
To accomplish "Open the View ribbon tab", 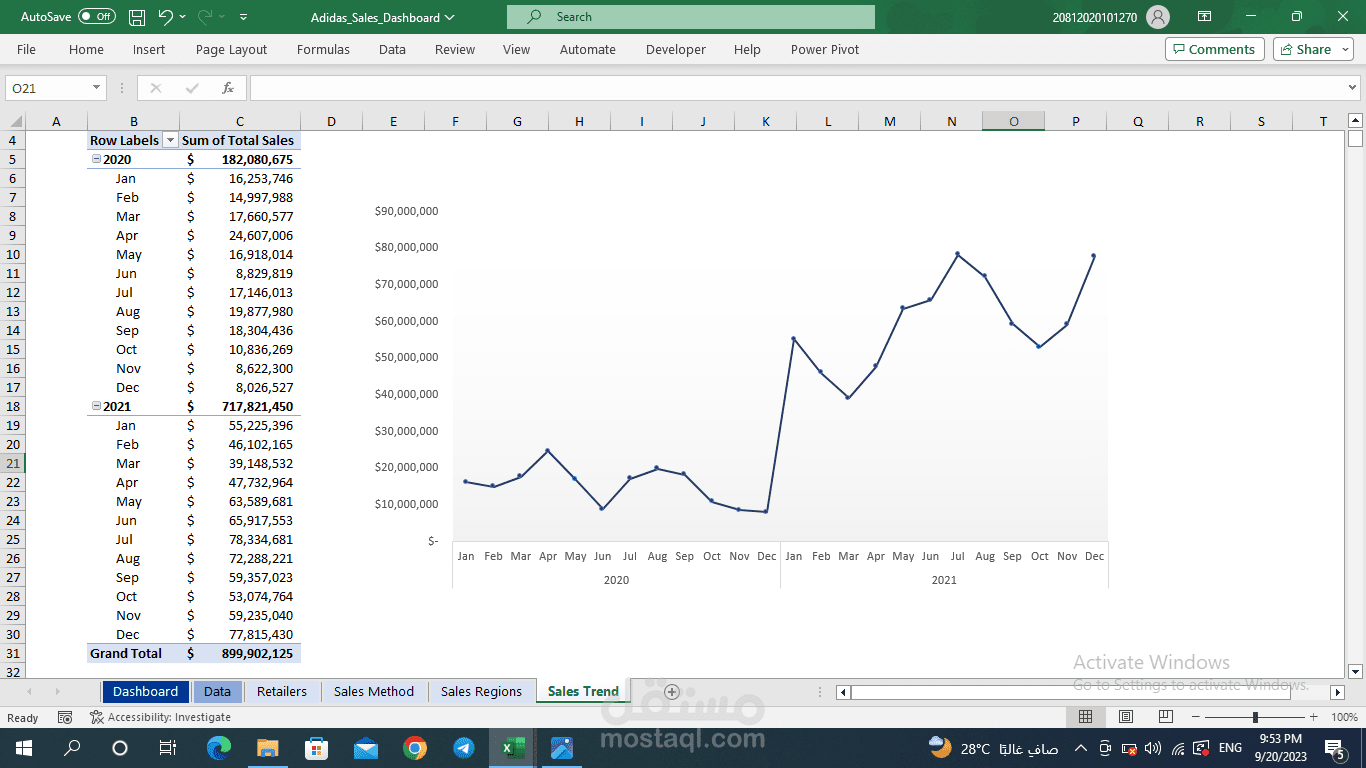I will (516, 49).
